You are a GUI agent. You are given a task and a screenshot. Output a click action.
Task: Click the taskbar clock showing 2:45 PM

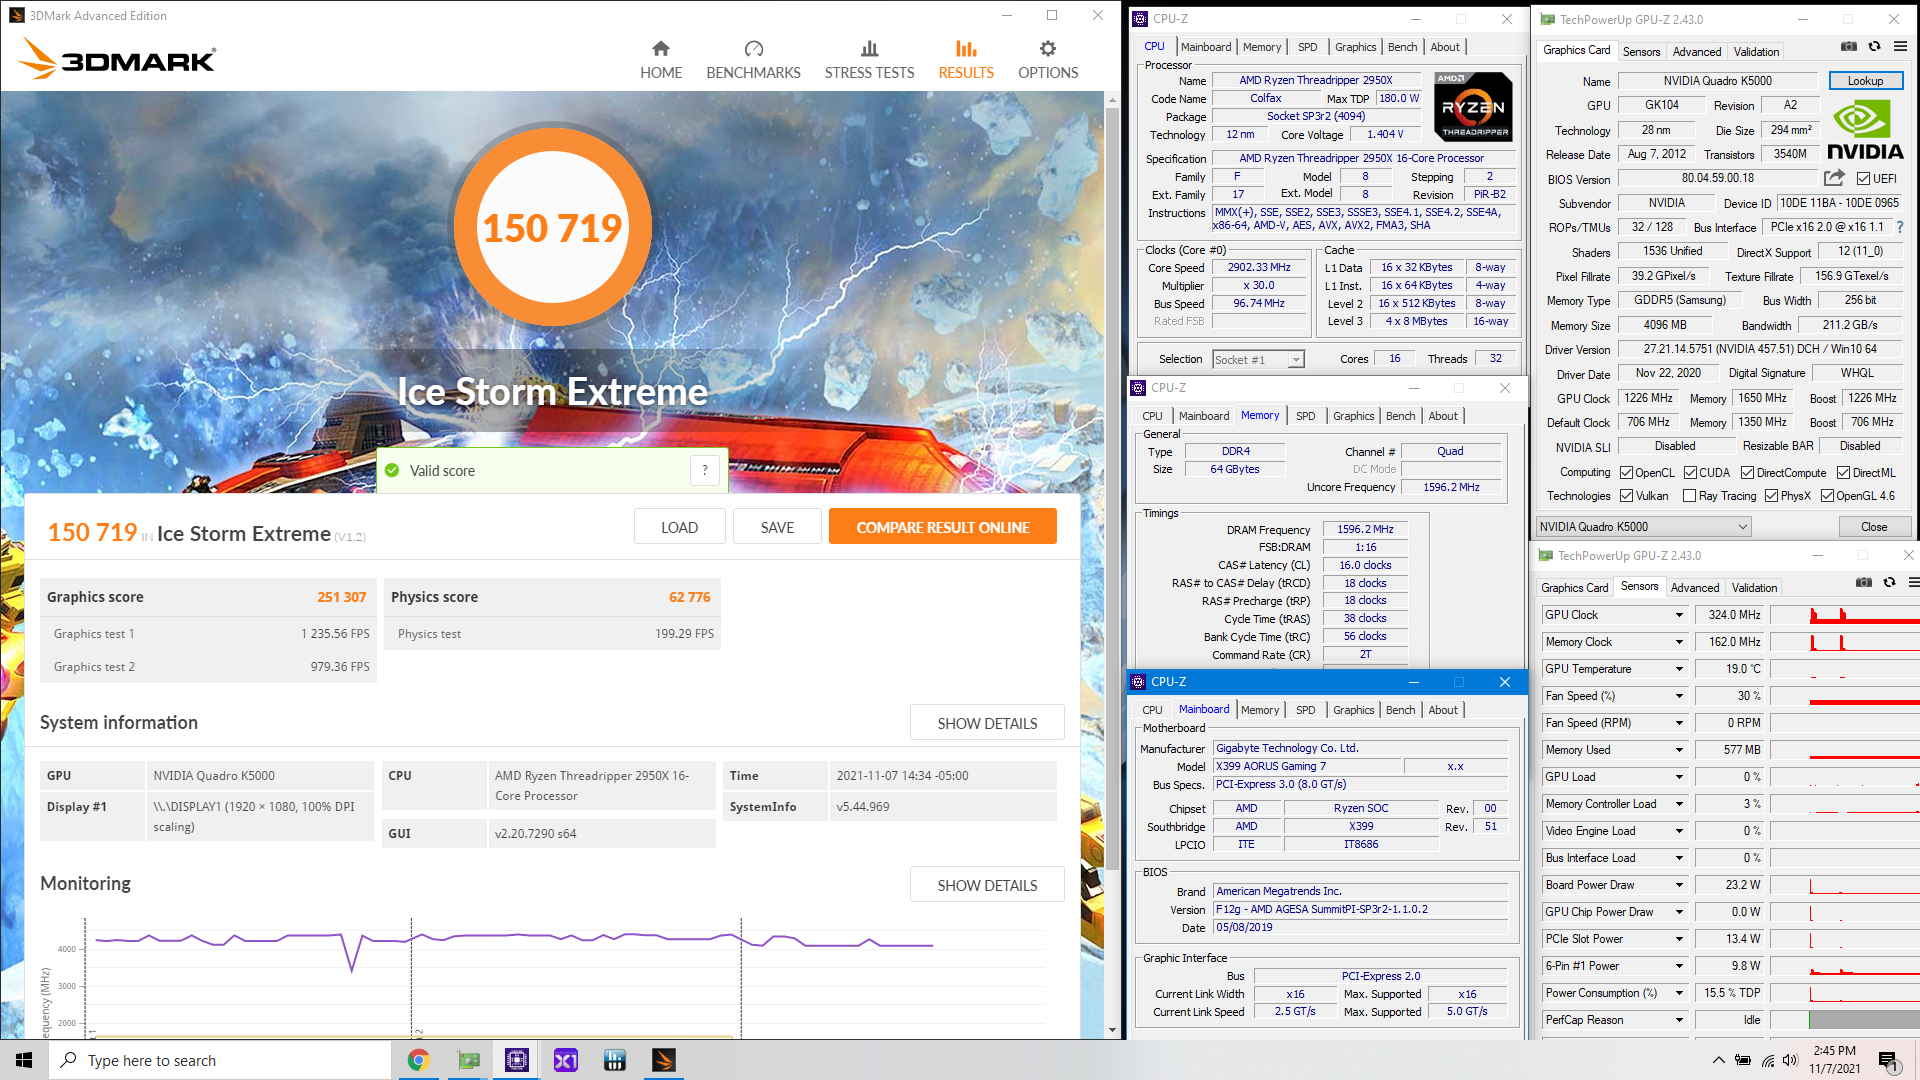click(x=1834, y=1060)
